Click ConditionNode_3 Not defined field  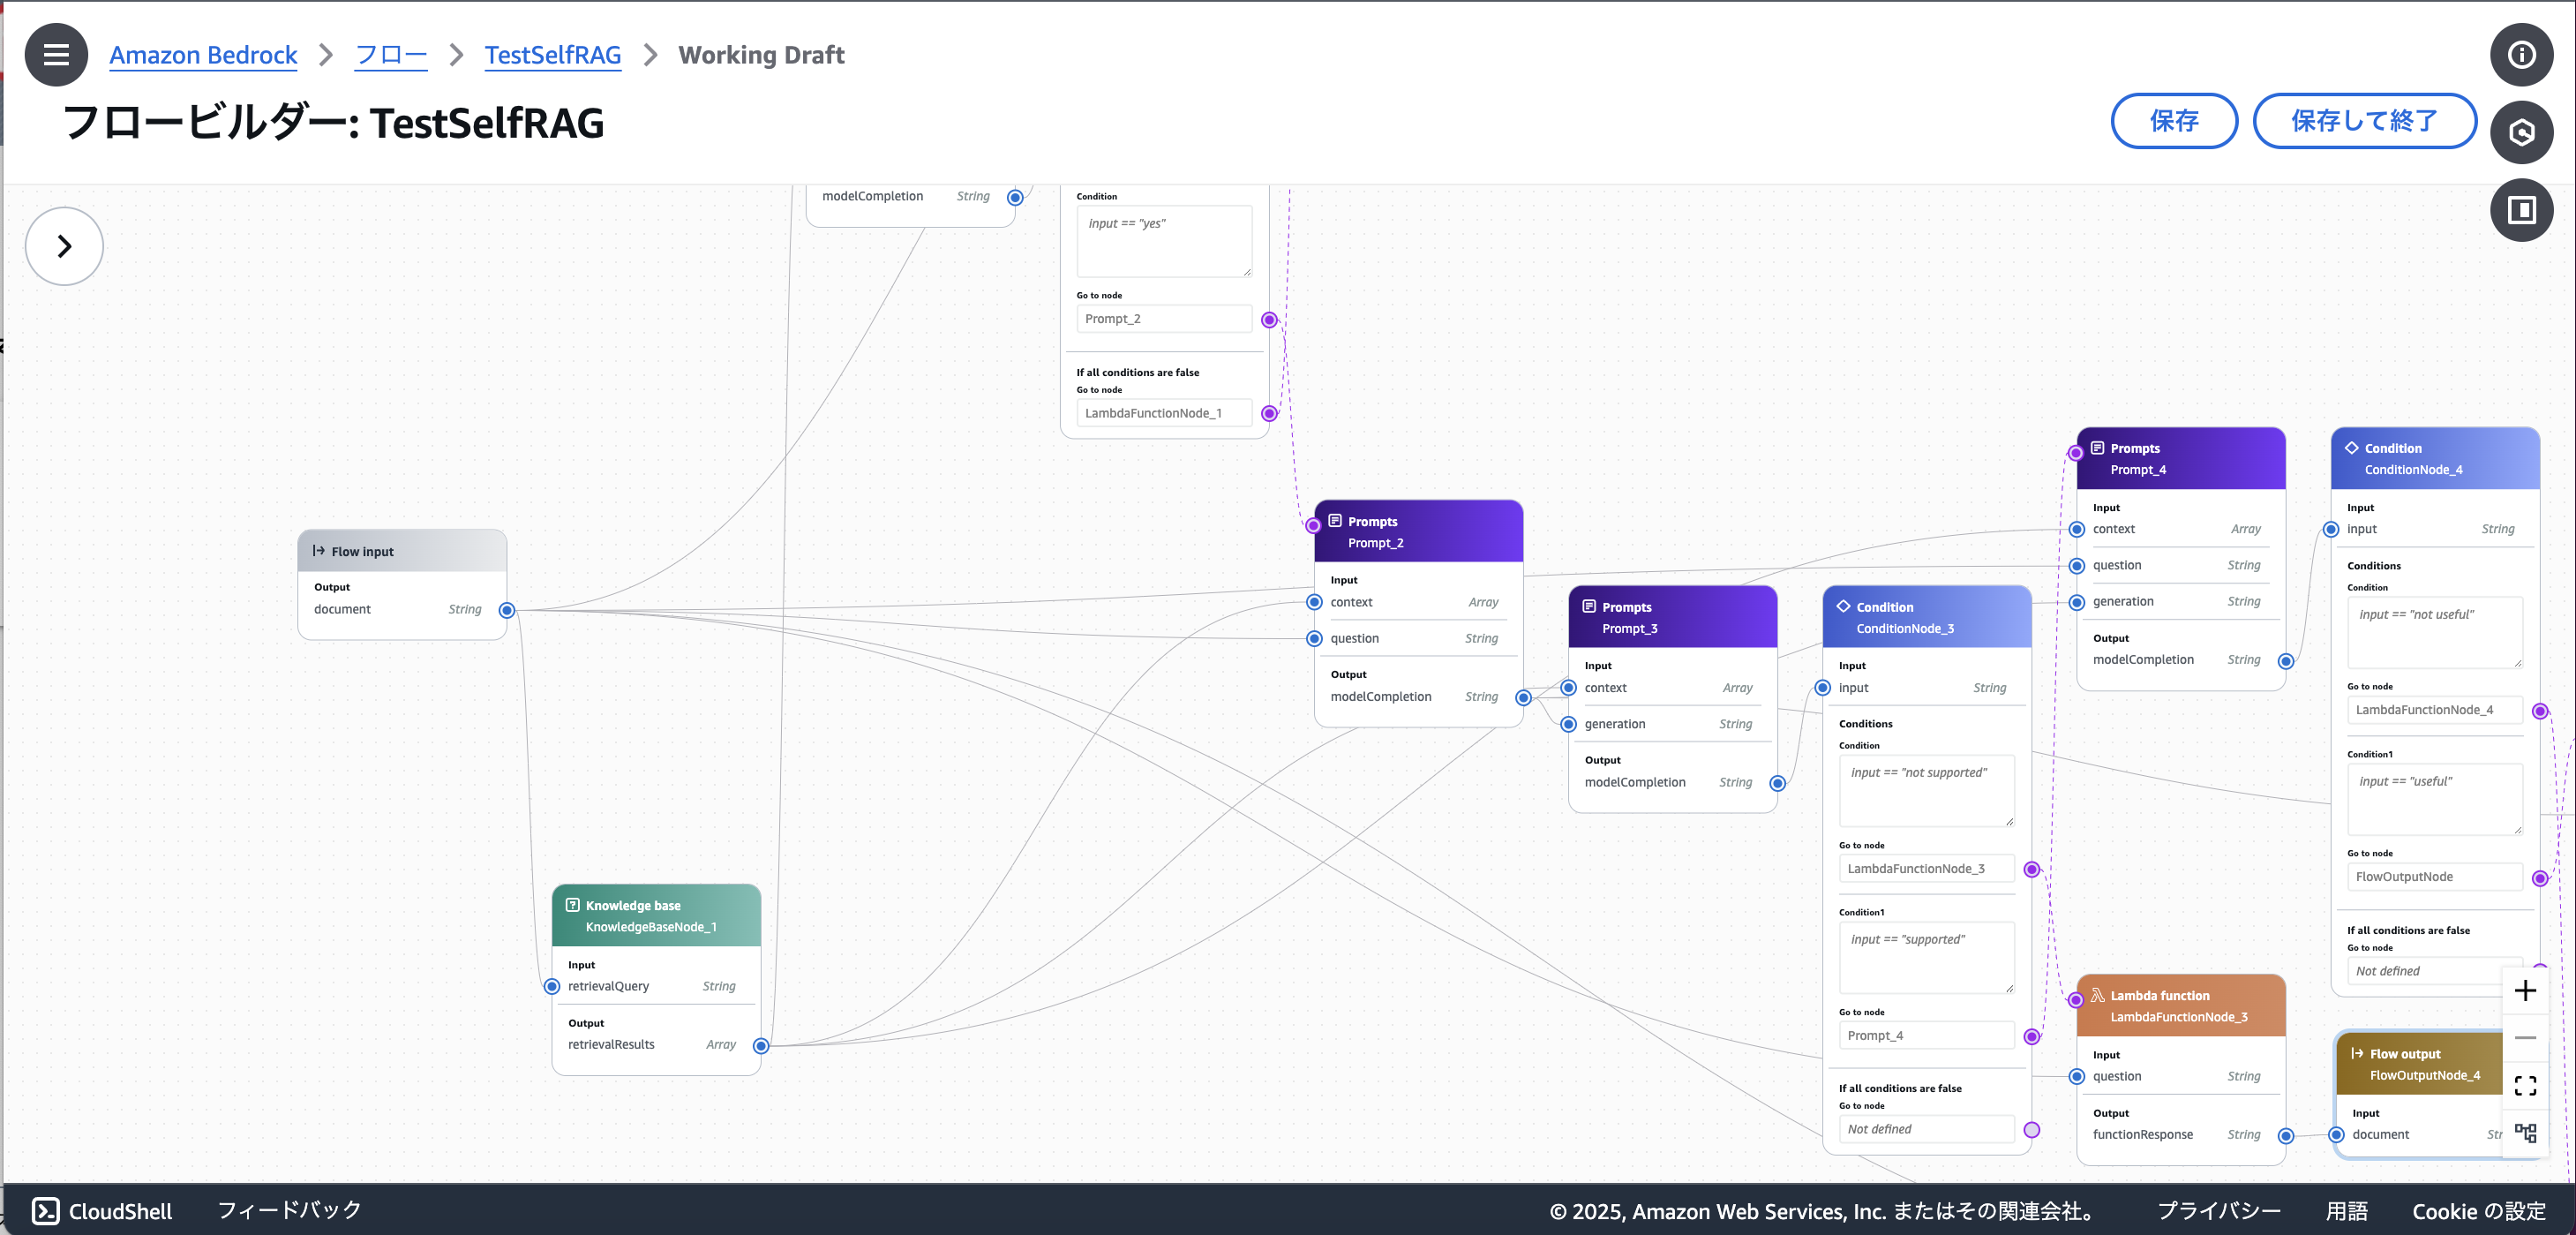[x=1926, y=1129]
